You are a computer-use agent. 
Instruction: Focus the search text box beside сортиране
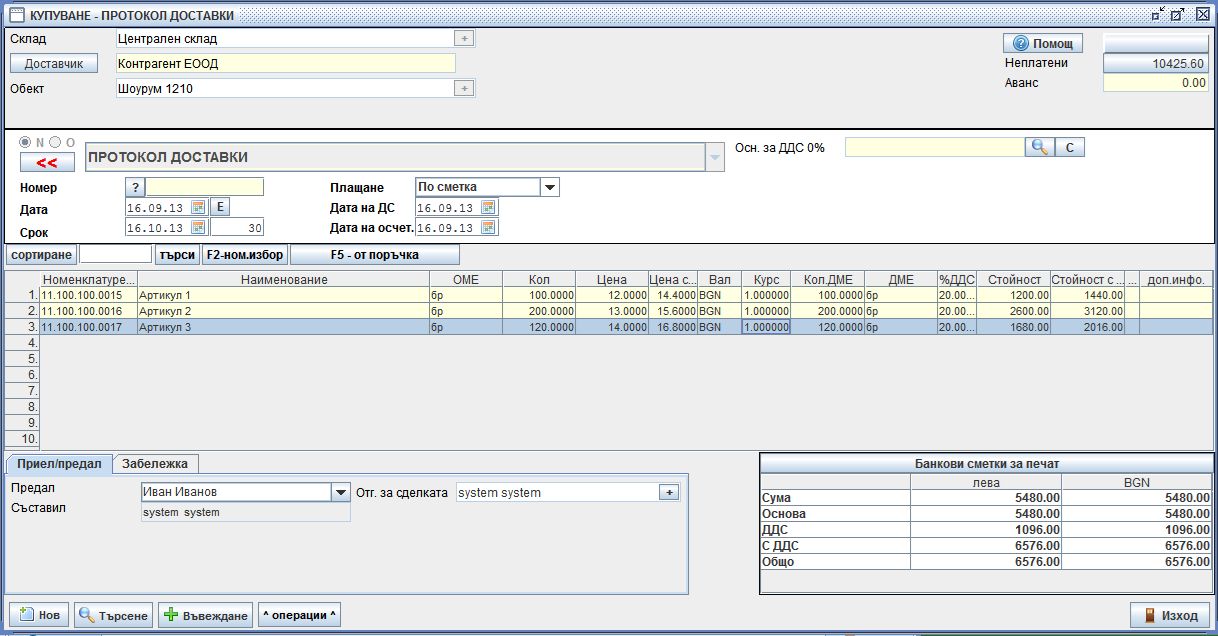(115, 254)
